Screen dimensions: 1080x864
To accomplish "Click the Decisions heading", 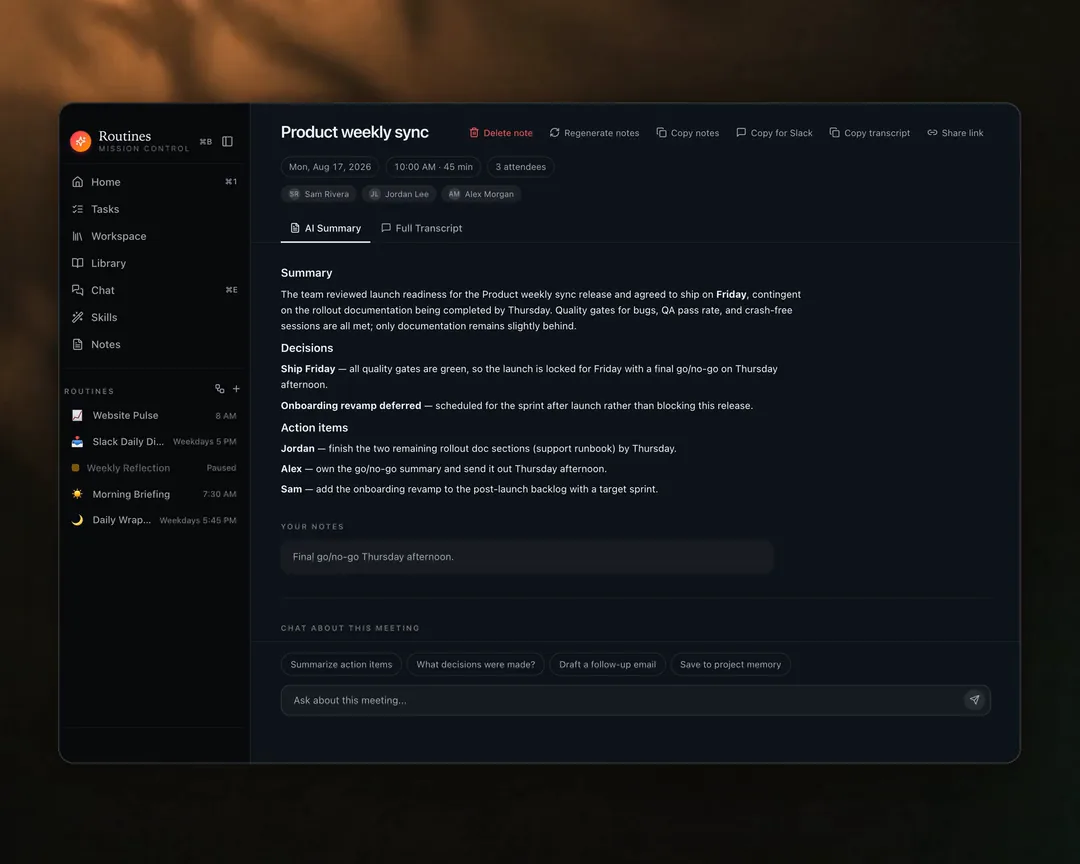I will click(x=307, y=348).
